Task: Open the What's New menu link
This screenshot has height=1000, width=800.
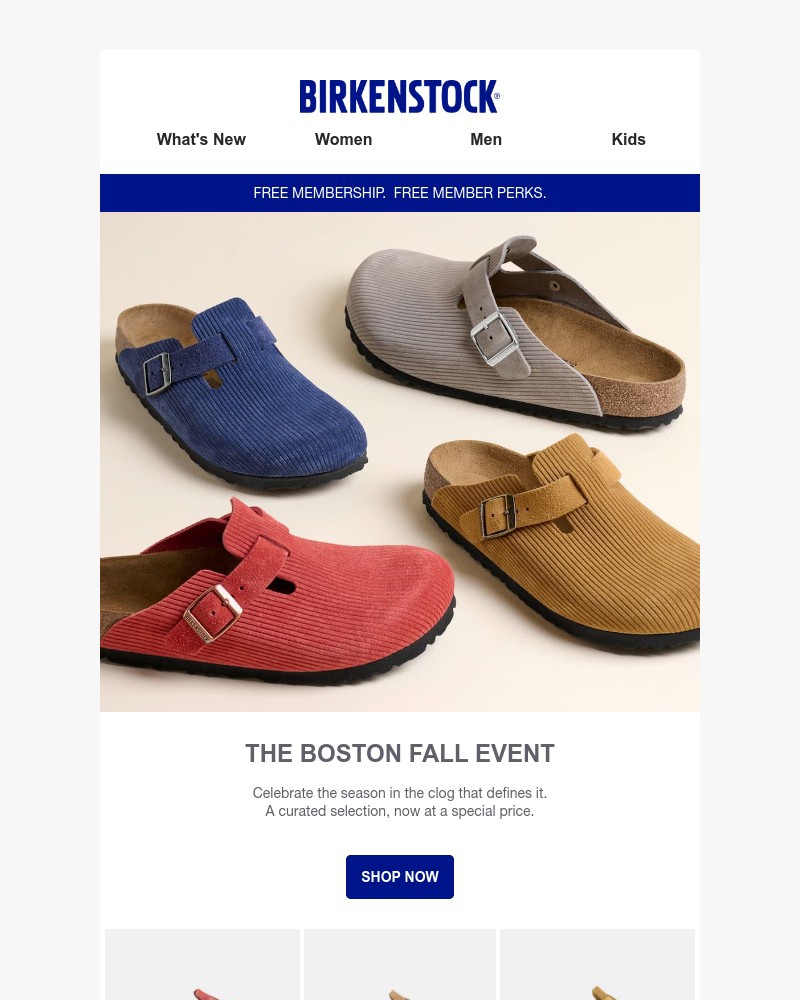Action: [201, 139]
